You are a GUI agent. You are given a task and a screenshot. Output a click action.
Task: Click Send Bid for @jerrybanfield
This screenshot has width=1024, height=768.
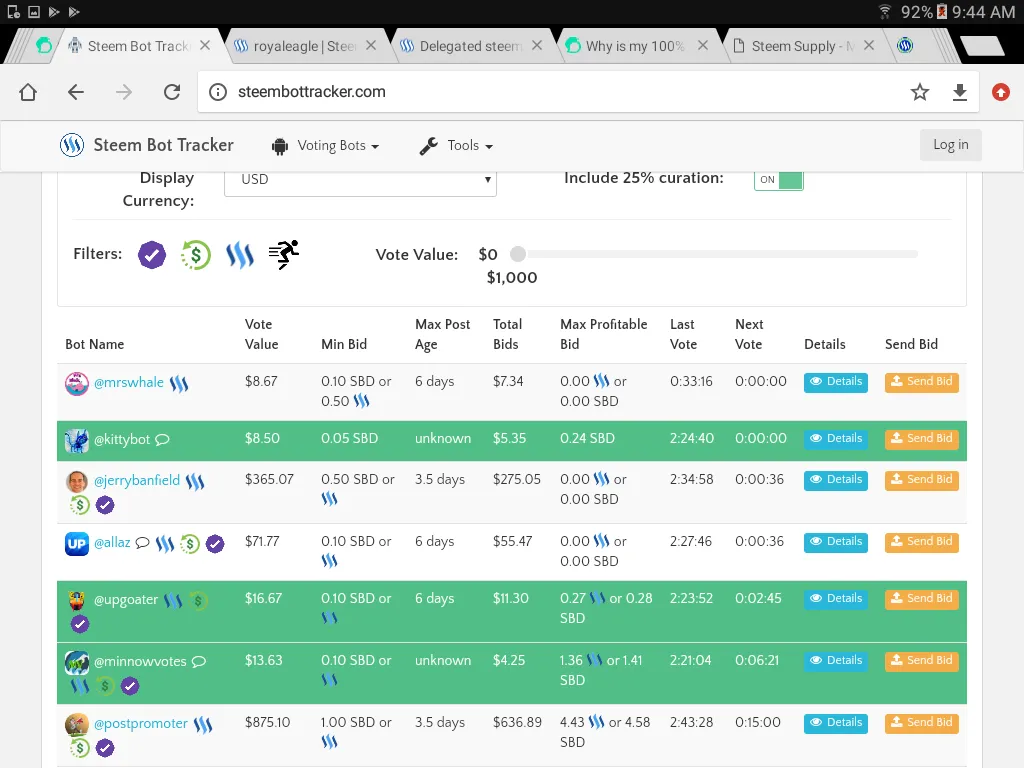click(921, 480)
